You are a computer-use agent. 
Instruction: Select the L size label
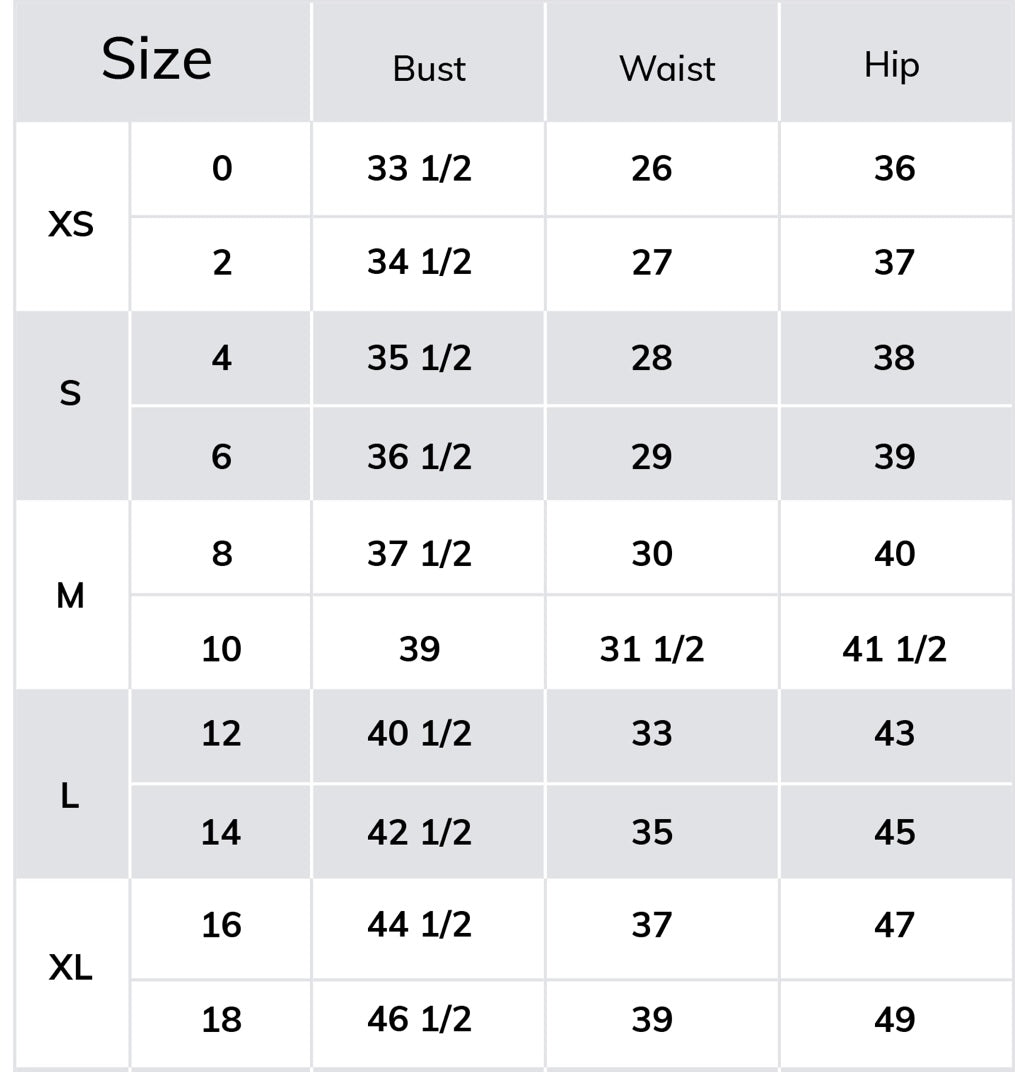[x=70, y=796]
